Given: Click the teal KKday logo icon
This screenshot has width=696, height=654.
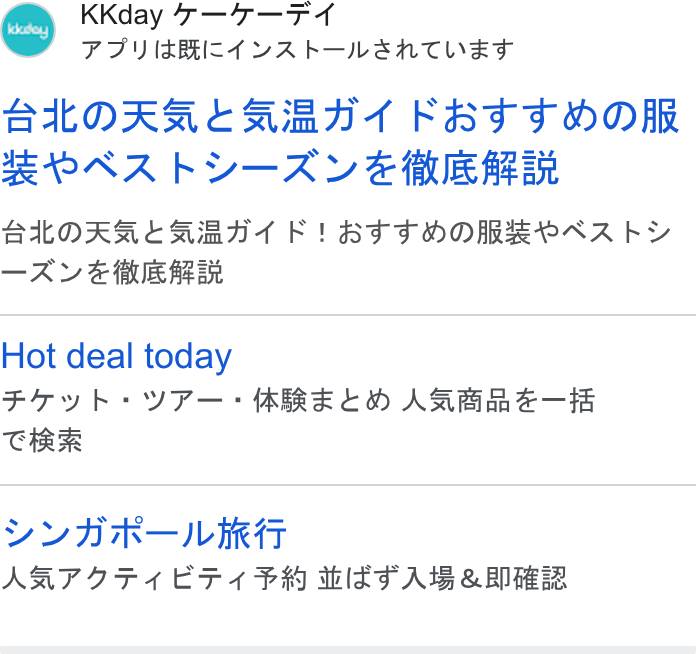Looking at the screenshot, I should [28, 30].
